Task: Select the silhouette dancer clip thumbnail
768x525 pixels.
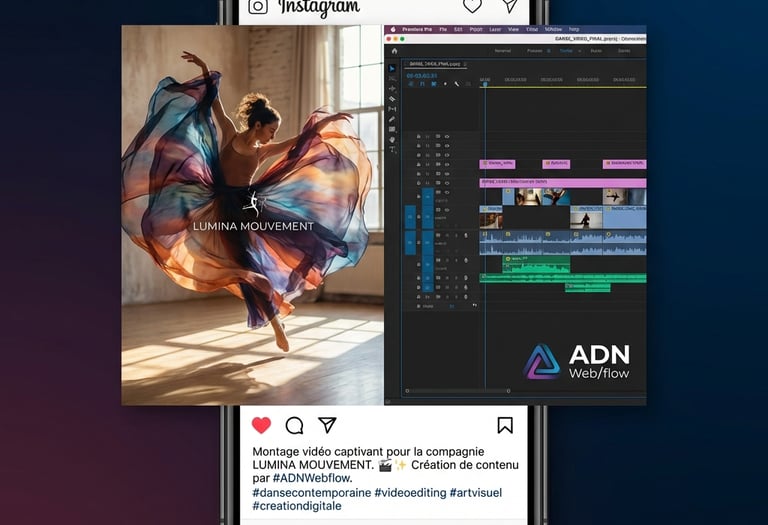Action: tap(586, 220)
